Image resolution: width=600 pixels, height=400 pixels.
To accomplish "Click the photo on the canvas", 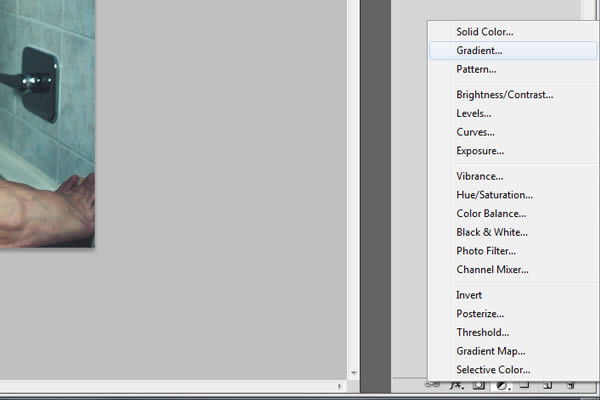I will (45, 120).
